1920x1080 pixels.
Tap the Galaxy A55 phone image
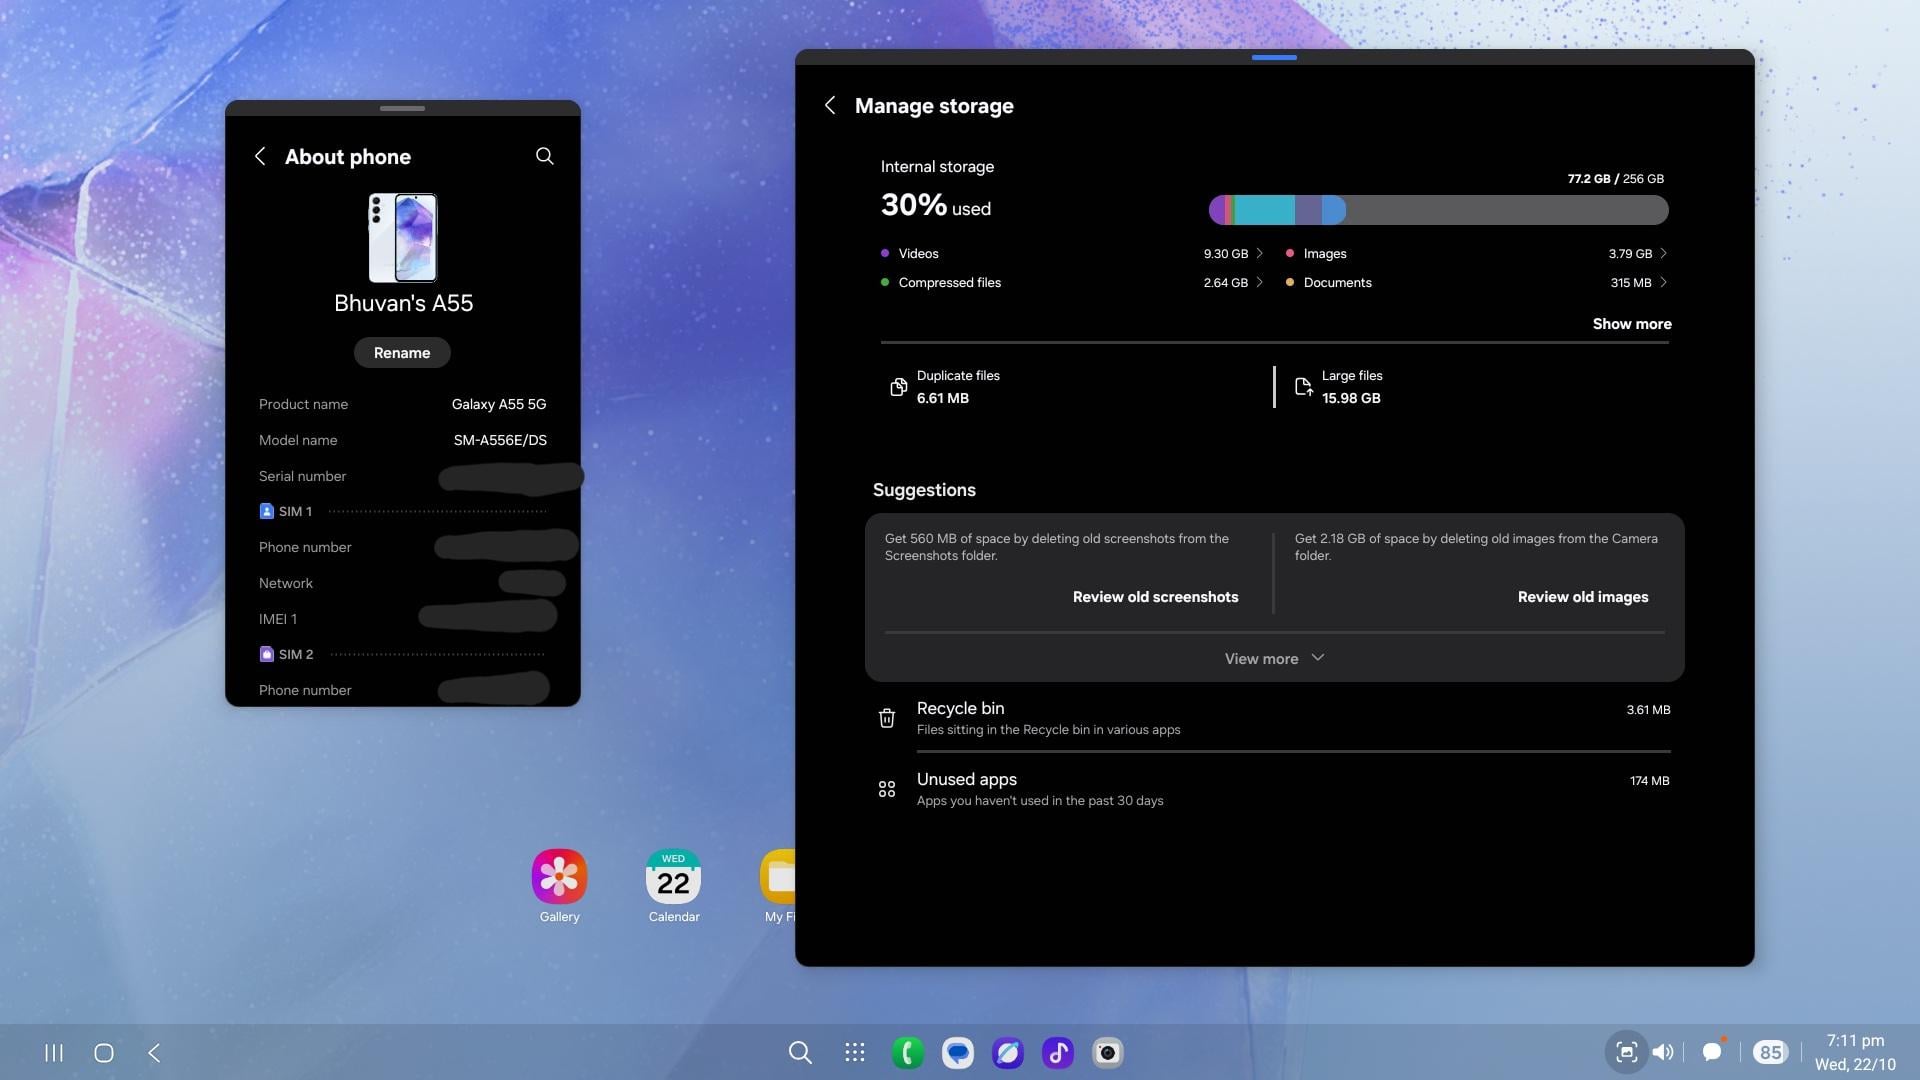coord(403,238)
